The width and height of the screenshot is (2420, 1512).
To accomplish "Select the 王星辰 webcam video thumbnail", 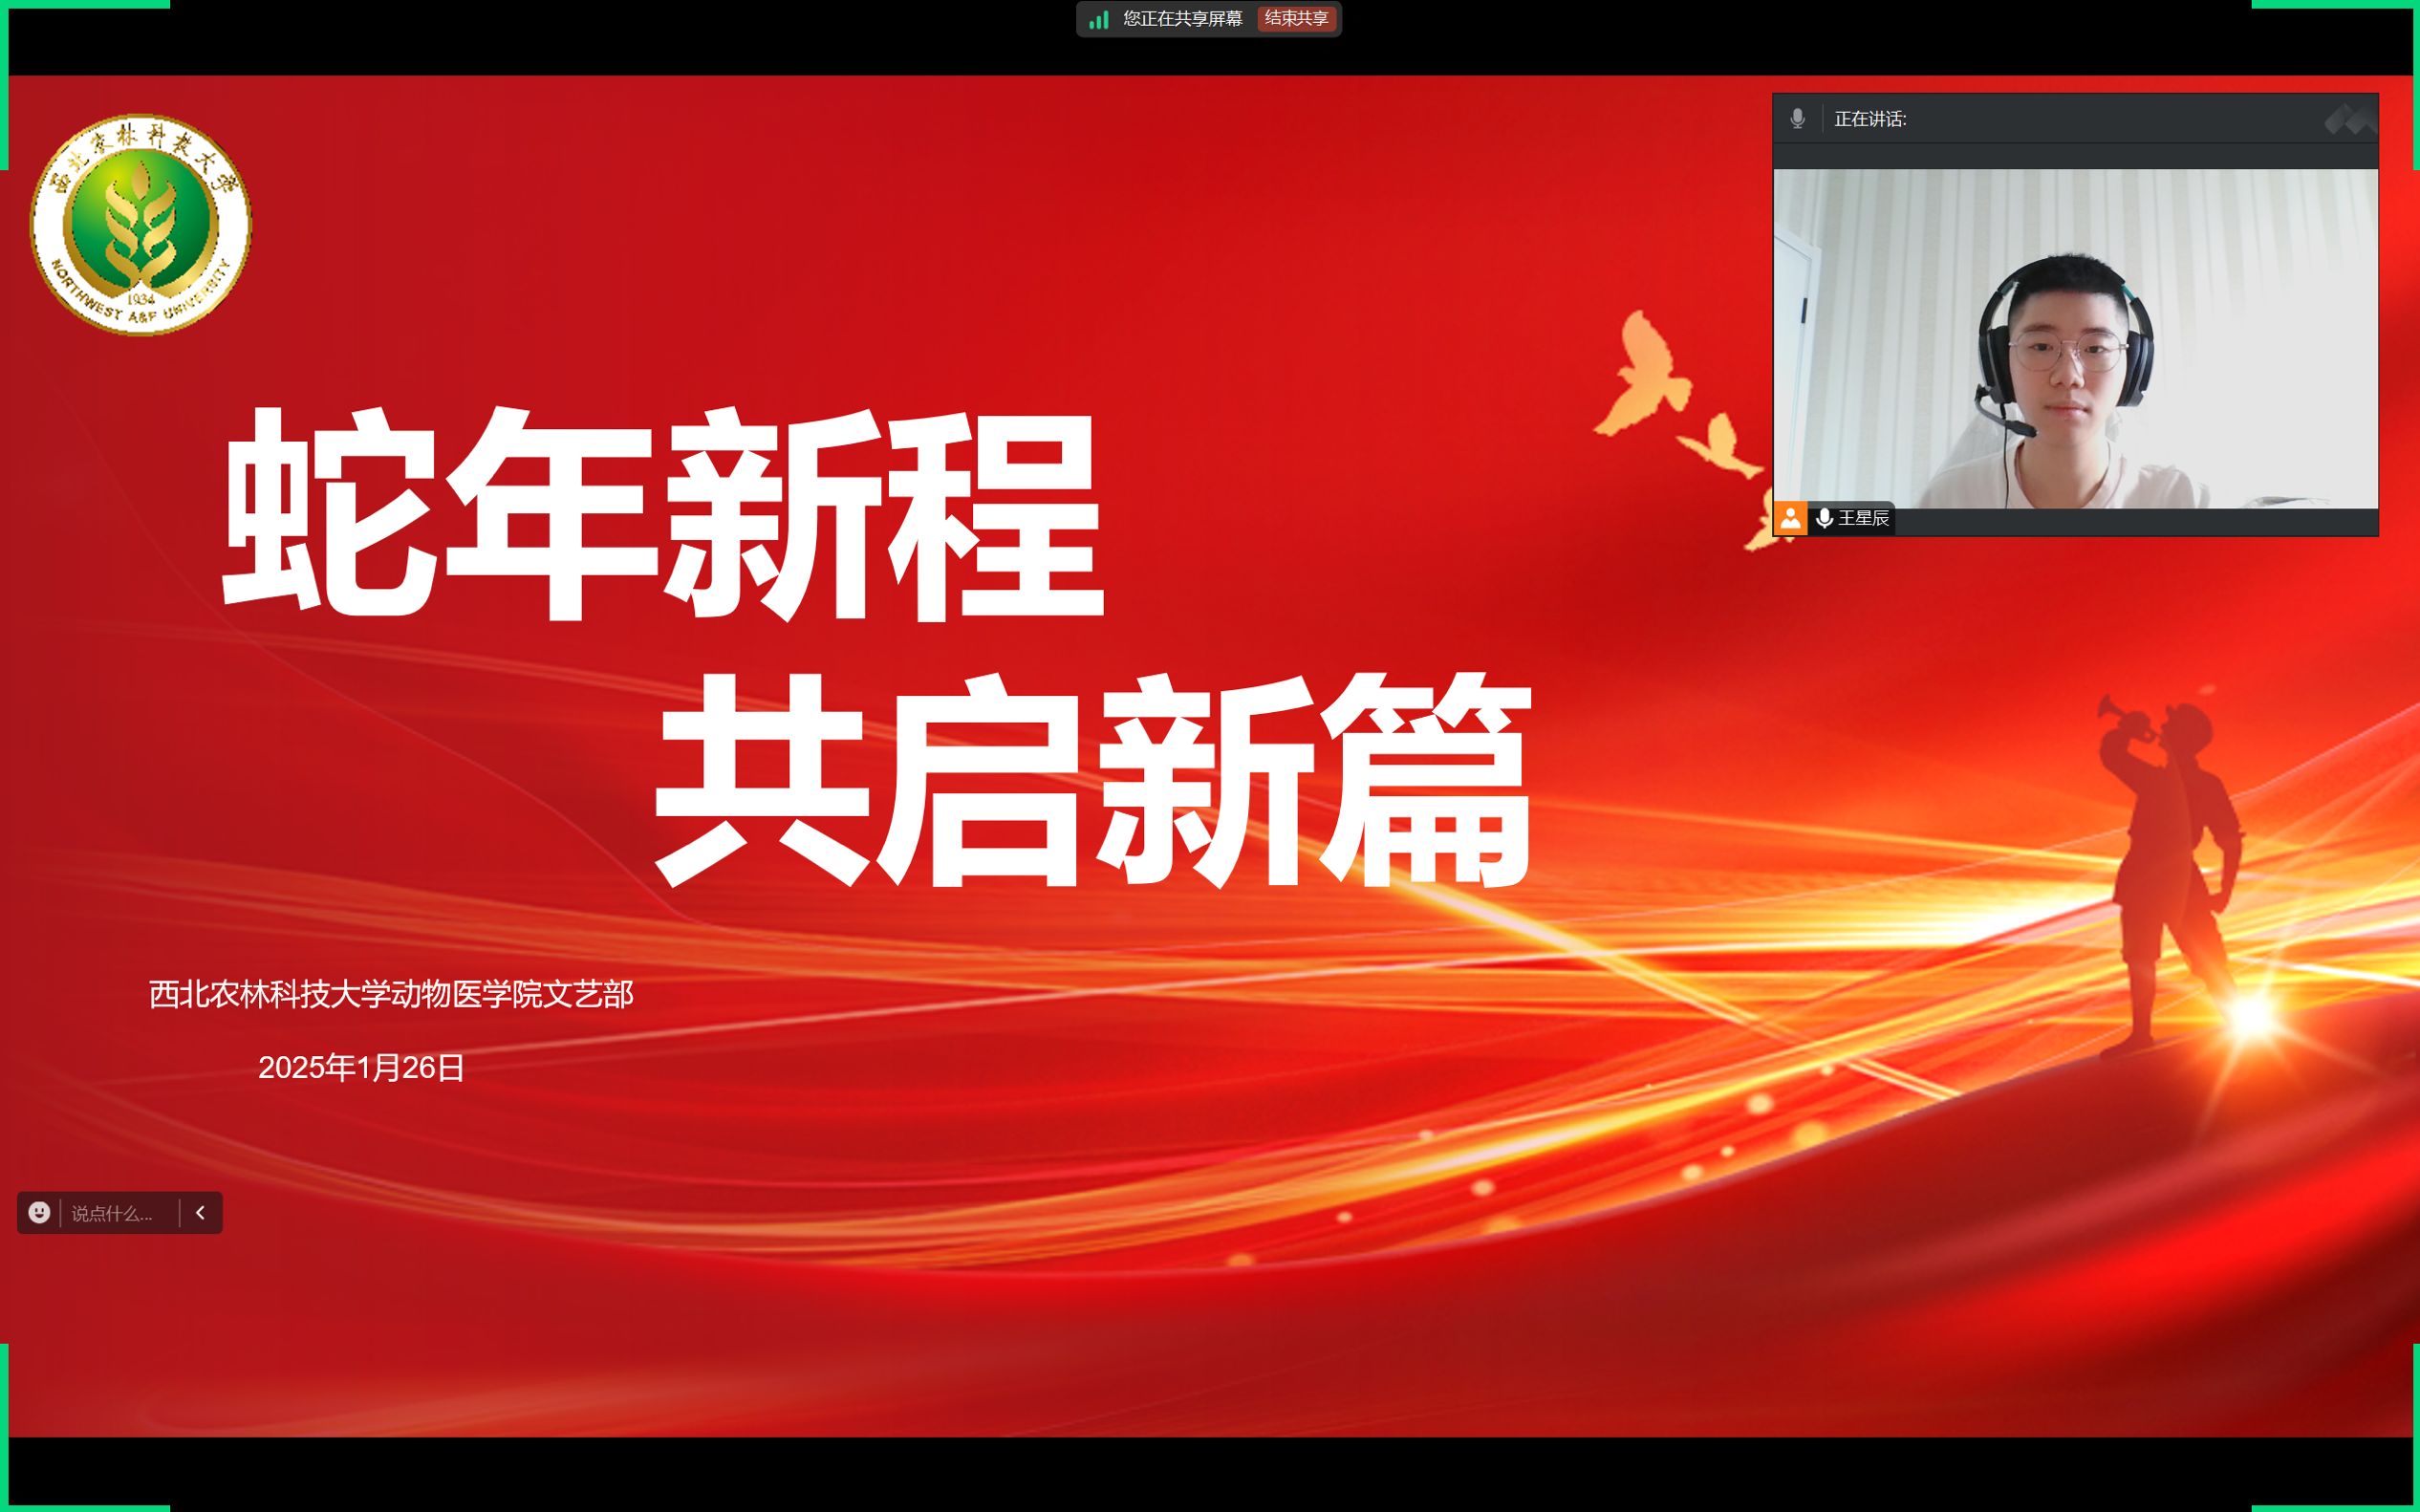I will [x=2075, y=338].
